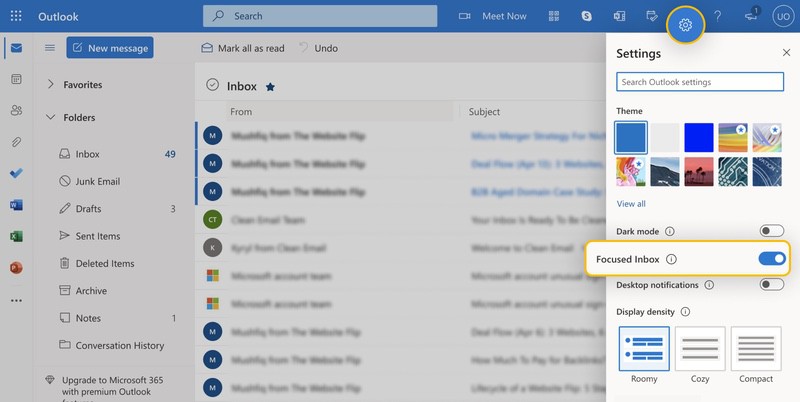Open the Inbox folder
The height and width of the screenshot is (402, 800).
117,154
